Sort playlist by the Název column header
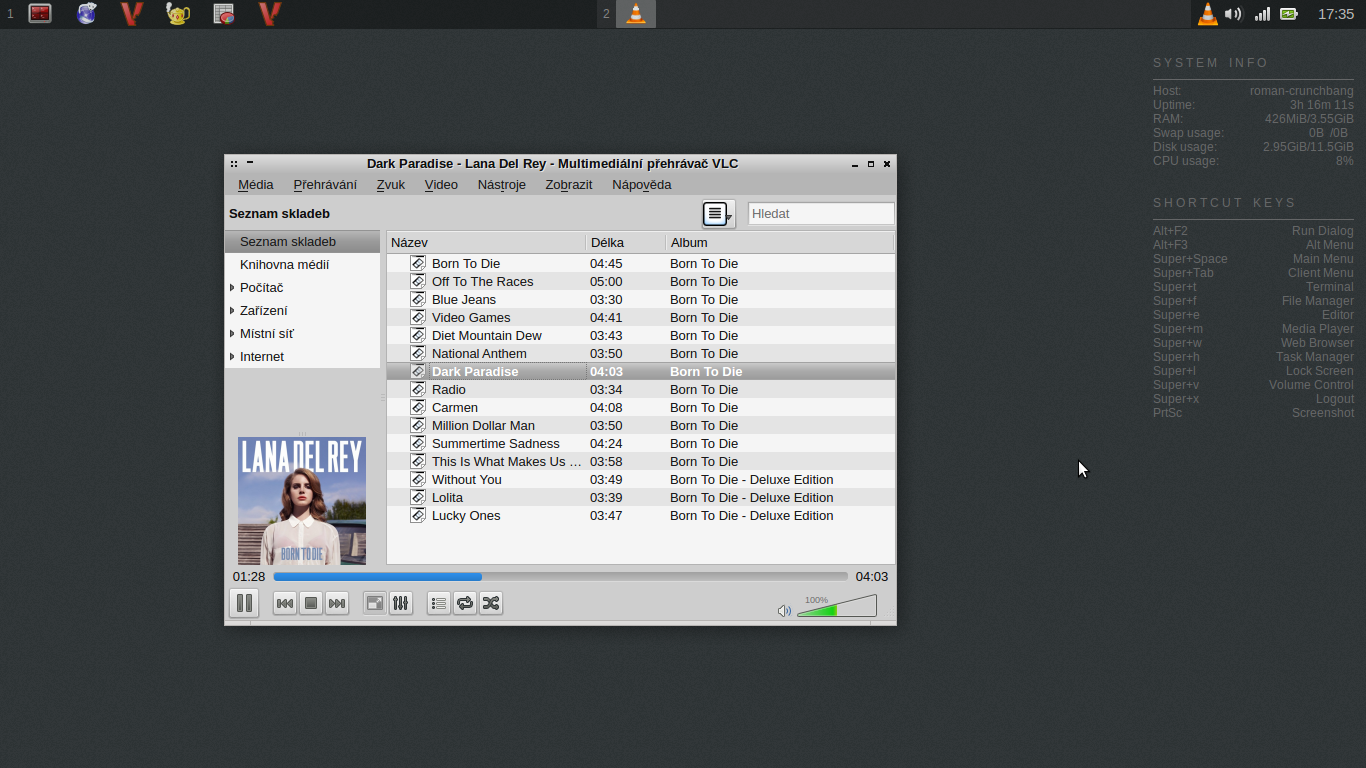This screenshot has width=1366, height=768. pos(486,243)
